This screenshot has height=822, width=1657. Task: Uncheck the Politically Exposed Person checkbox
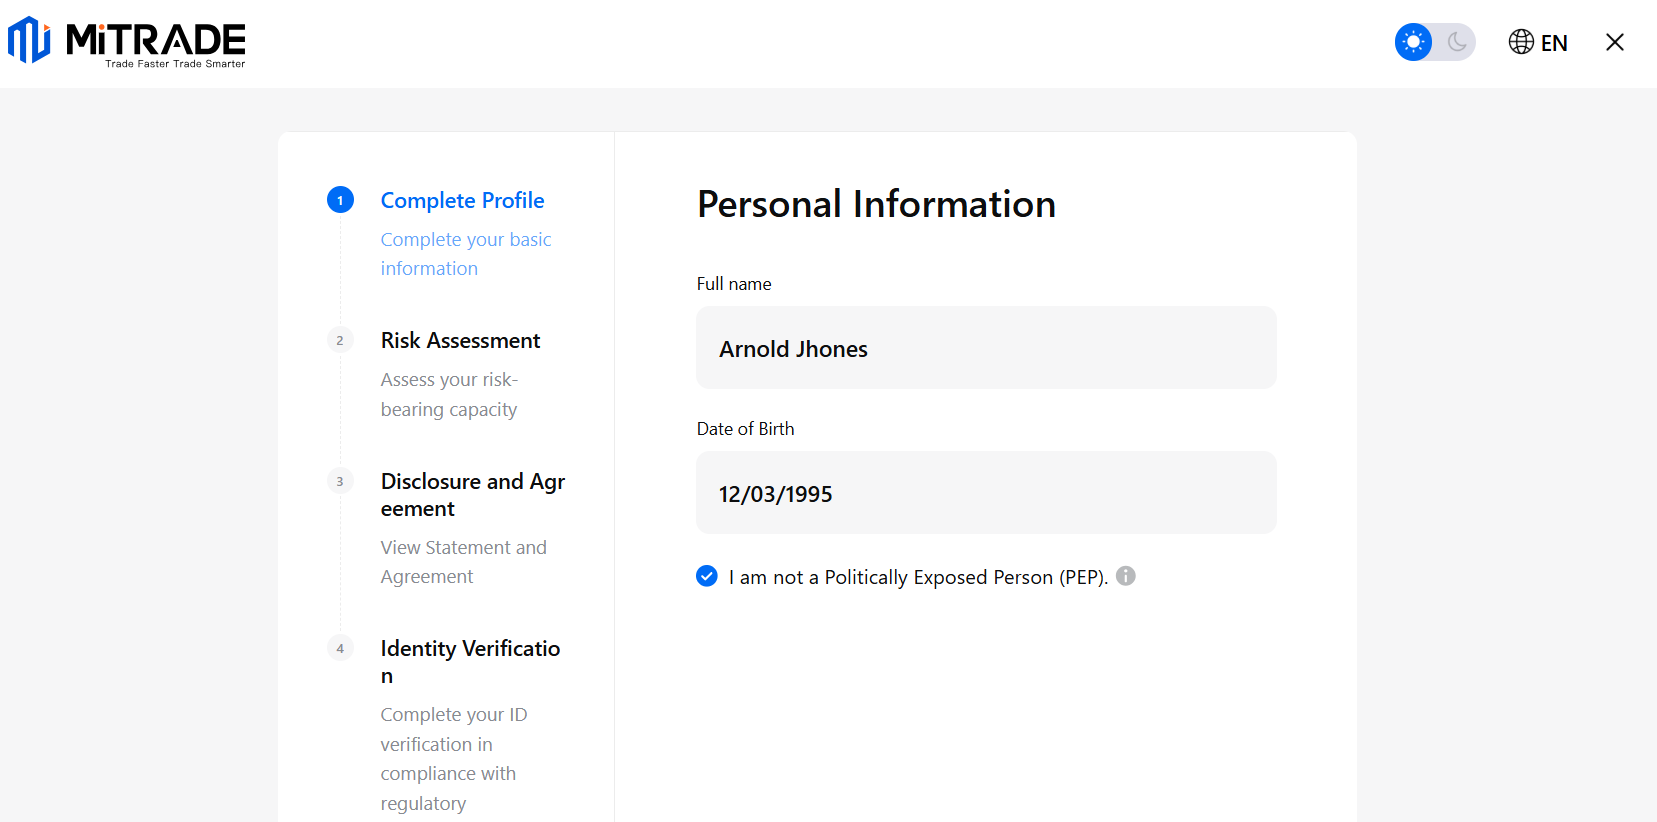pyautogui.click(x=707, y=576)
